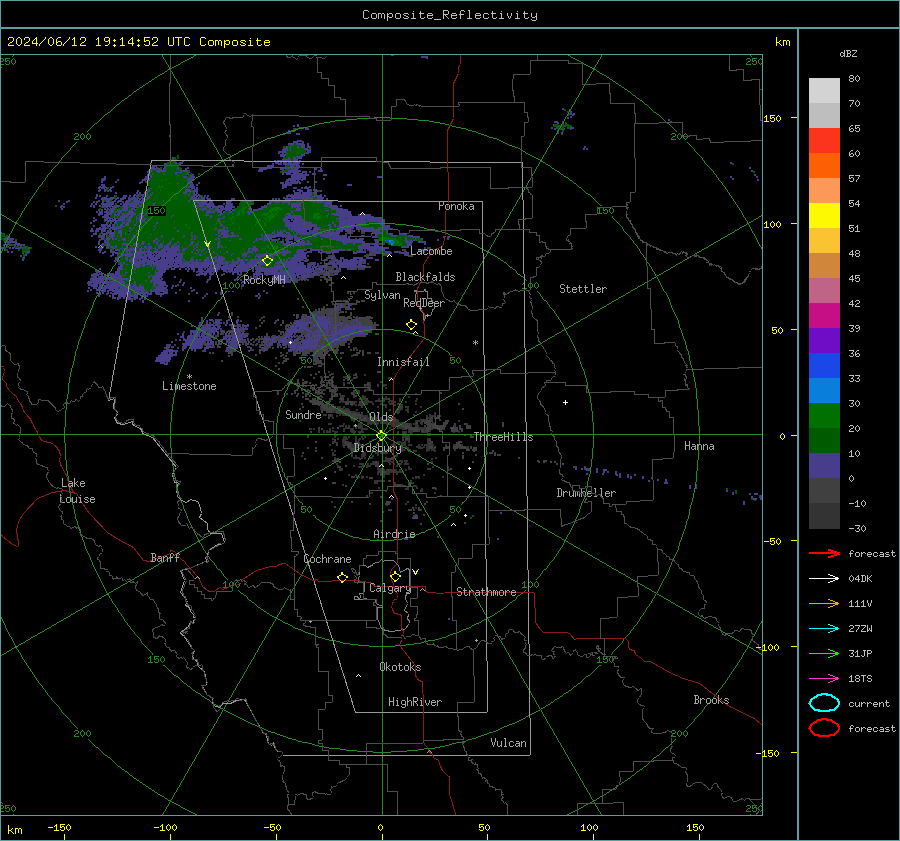900x841 pixels.
Task: Select the bright green 20–30 dBZ swatch
Action: coord(824,416)
